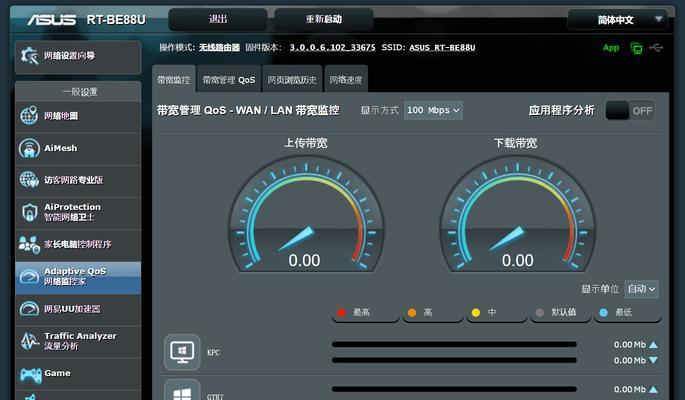This screenshot has width=685, height=400.
Task: Click the General settings section header
Action: pos(78,92)
